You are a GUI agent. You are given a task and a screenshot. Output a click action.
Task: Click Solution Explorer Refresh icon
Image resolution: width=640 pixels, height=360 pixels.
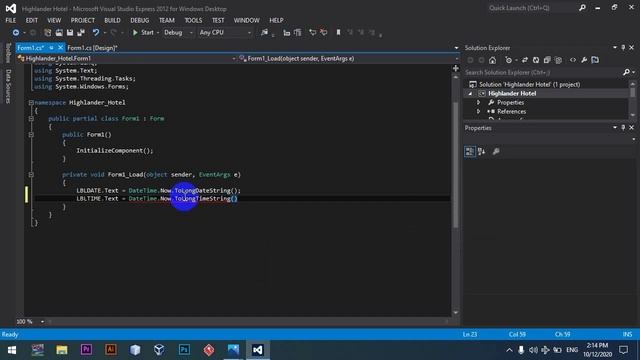536,60
